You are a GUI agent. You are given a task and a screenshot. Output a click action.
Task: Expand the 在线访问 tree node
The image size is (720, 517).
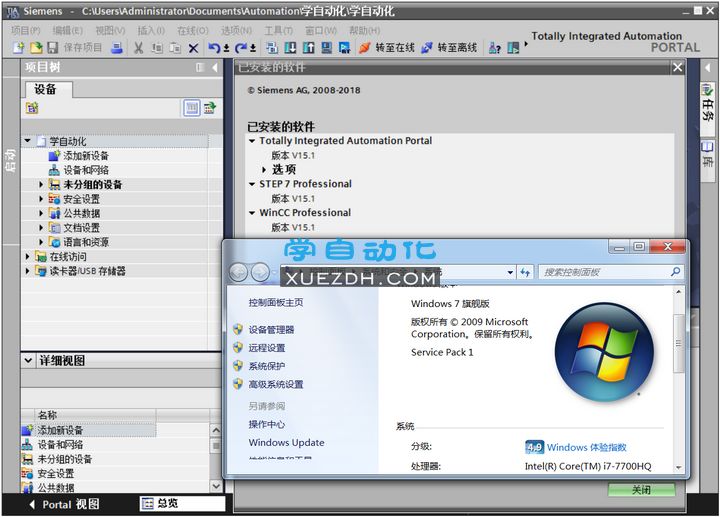coord(28,256)
